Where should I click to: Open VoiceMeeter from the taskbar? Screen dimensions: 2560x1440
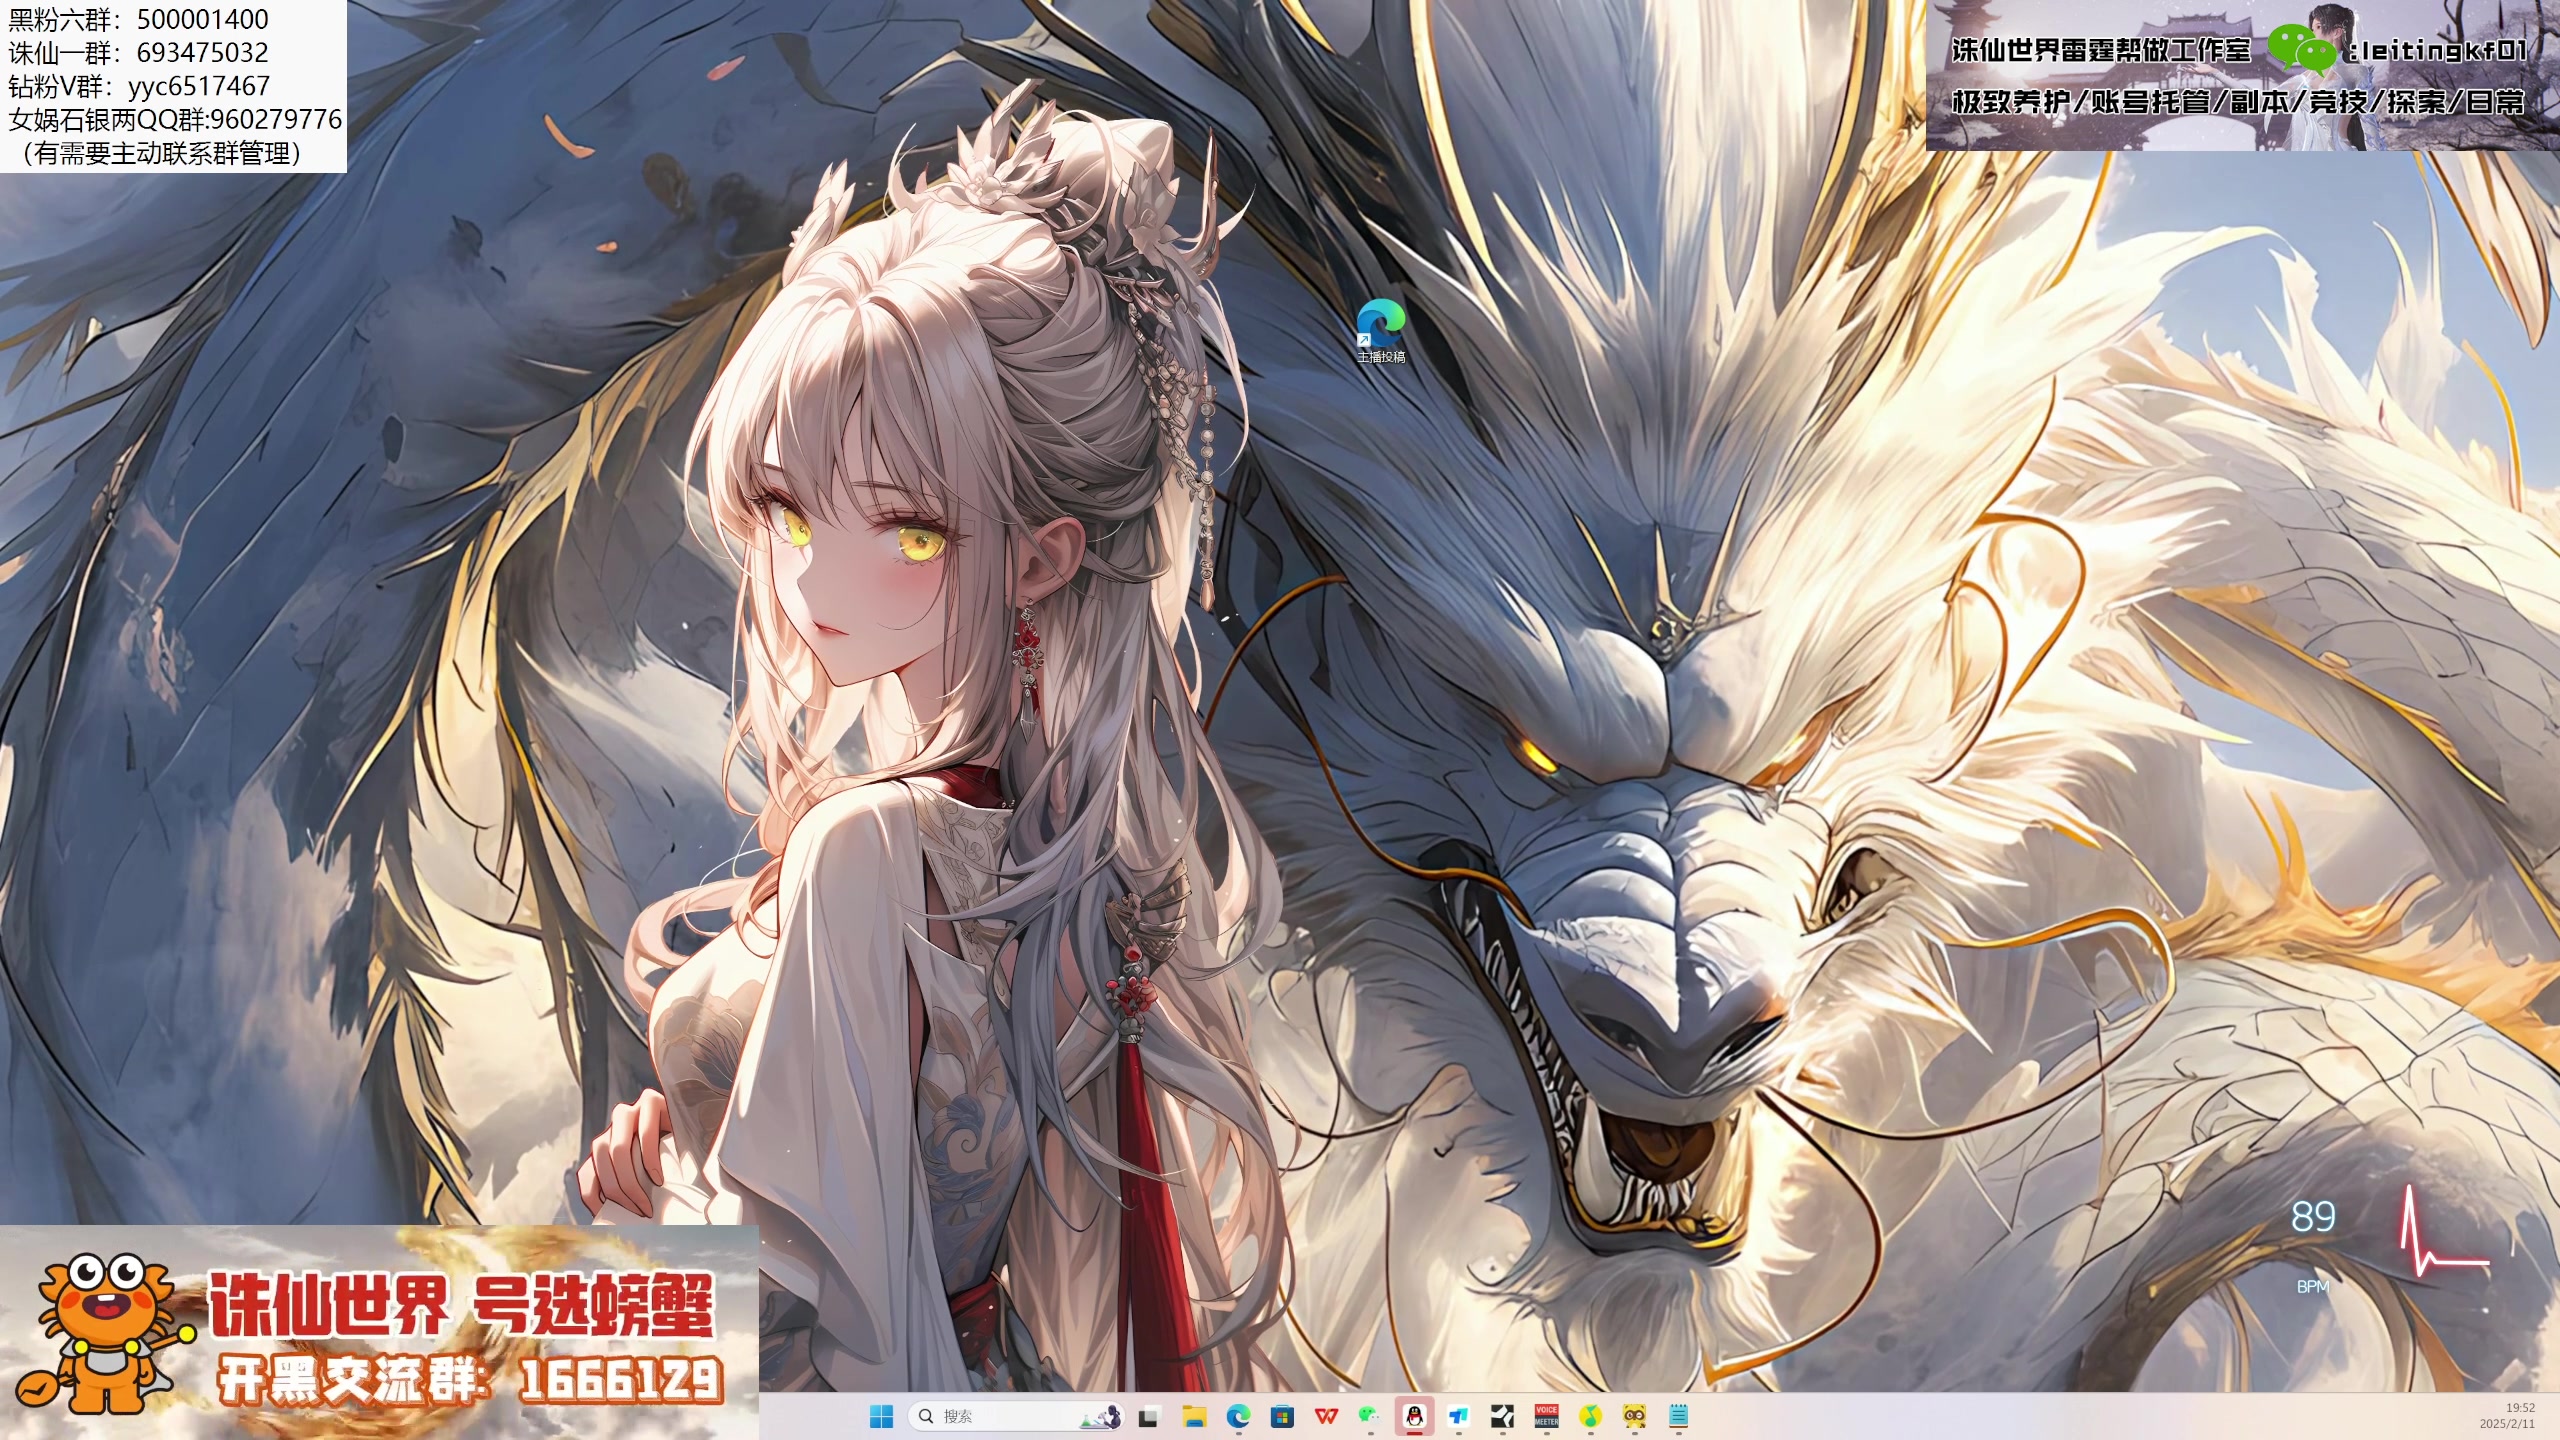1546,1417
